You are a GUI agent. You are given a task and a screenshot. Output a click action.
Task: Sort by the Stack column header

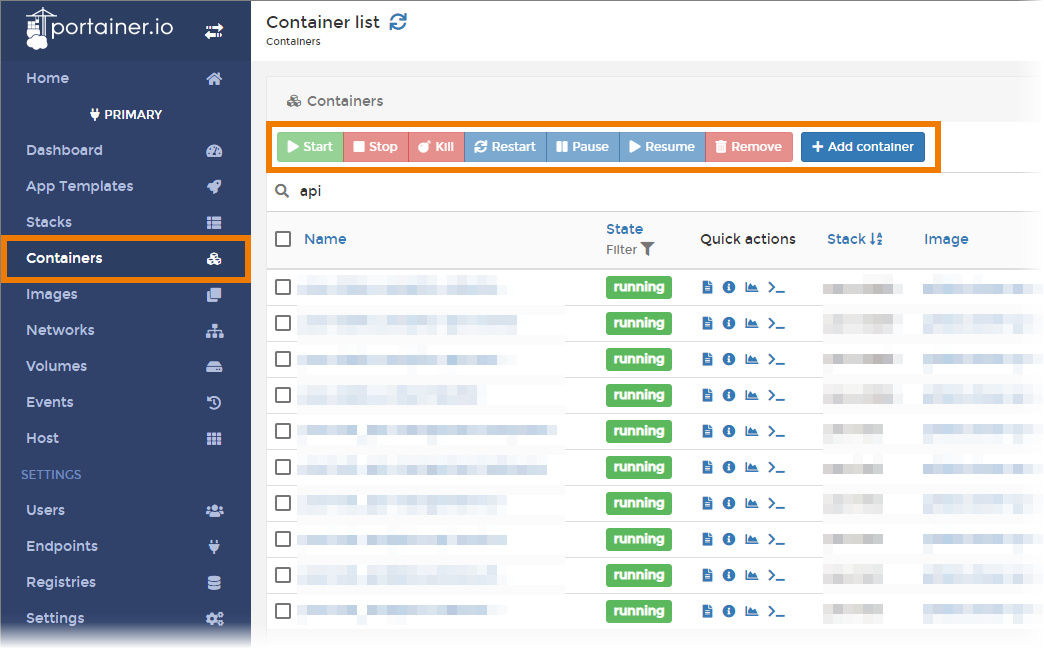[855, 239]
